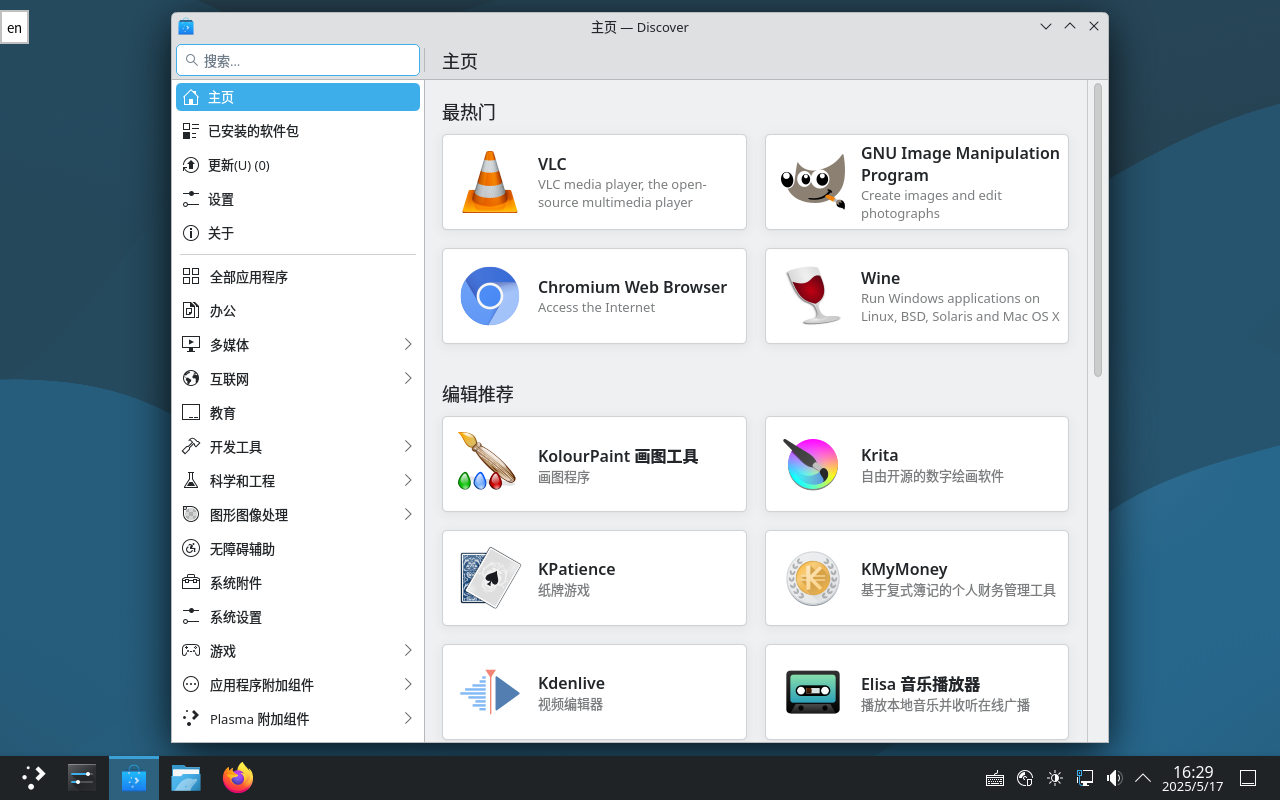Click the KolourPaint brush icon
Image resolution: width=1280 pixels, height=800 pixels.
487,461
